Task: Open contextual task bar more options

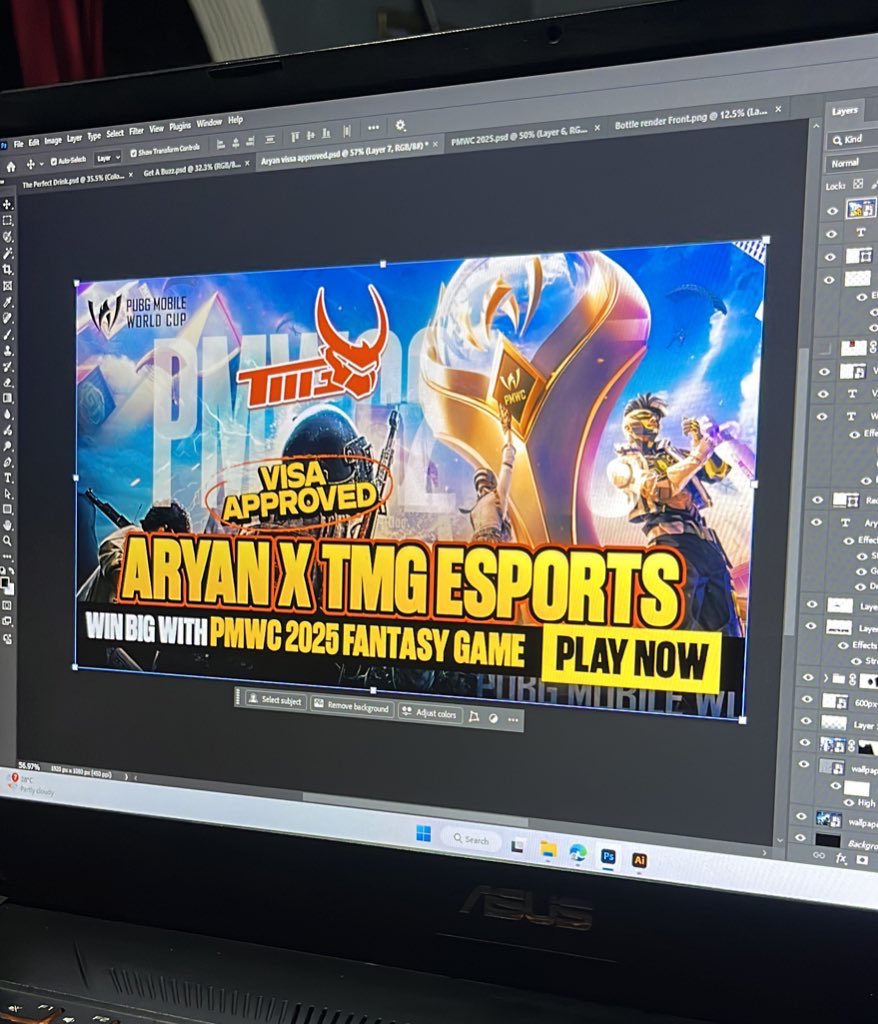Action: [x=513, y=720]
